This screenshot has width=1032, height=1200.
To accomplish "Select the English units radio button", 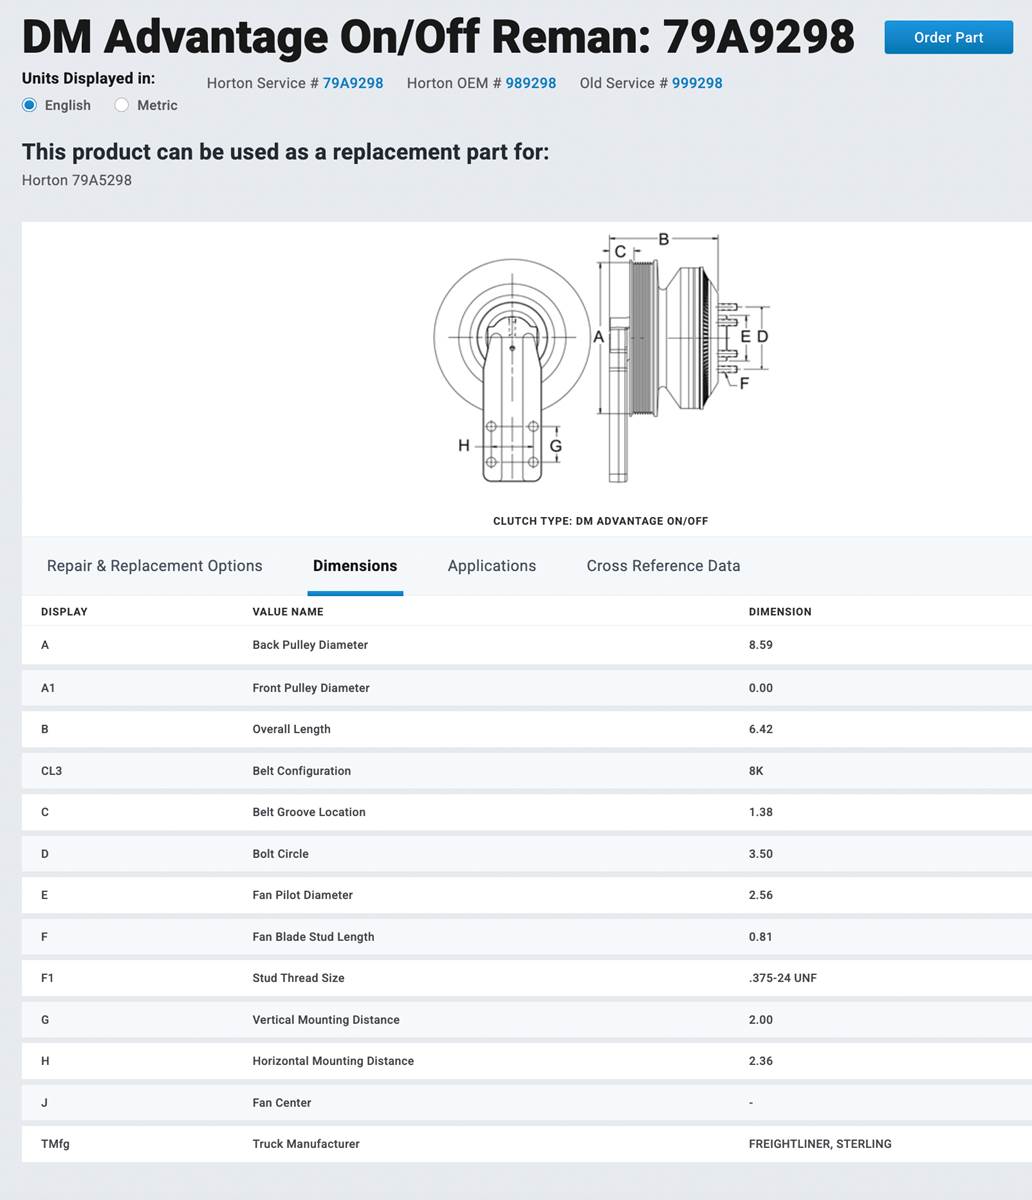I will tap(30, 105).
